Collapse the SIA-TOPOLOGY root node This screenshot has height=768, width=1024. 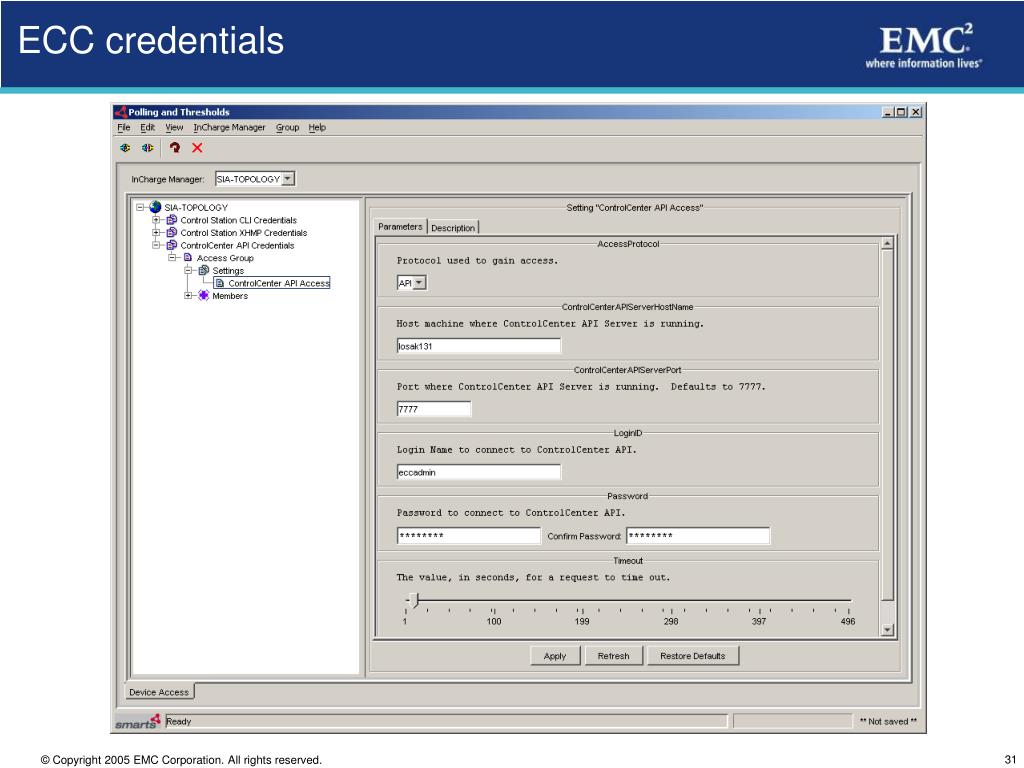pyautogui.click(x=140, y=207)
